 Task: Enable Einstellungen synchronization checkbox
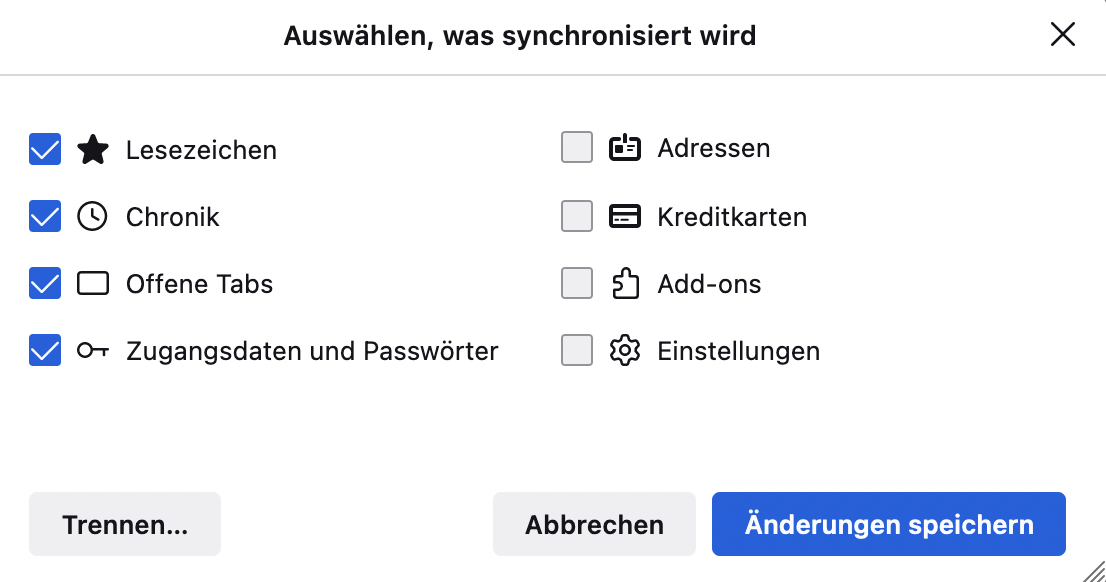[x=577, y=351]
